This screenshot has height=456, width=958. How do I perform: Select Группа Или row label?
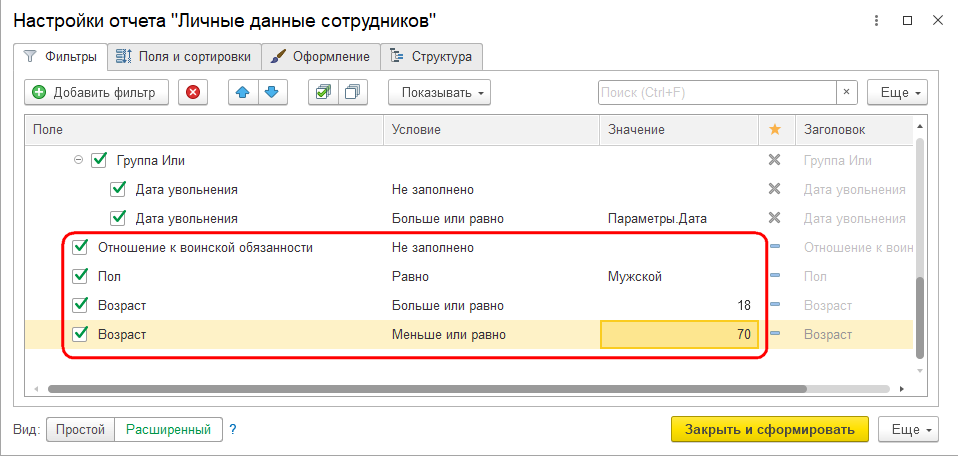(x=150, y=161)
